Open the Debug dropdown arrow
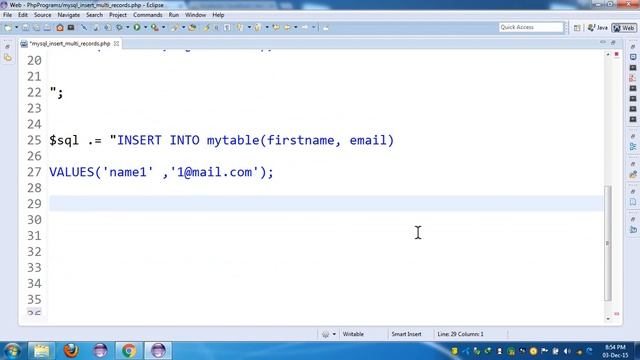 (127, 27)
